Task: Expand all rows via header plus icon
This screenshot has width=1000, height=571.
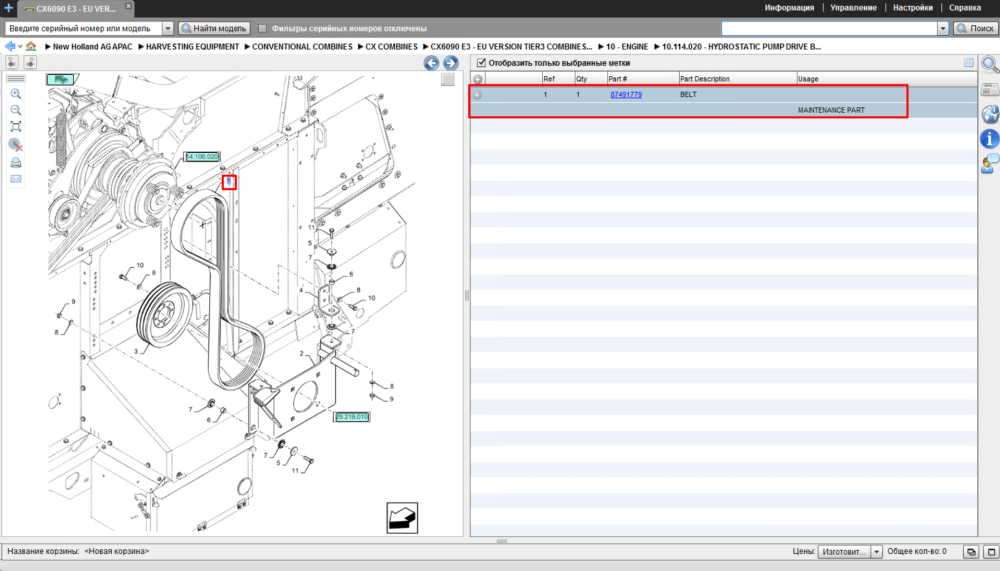Action: (478, 79)
